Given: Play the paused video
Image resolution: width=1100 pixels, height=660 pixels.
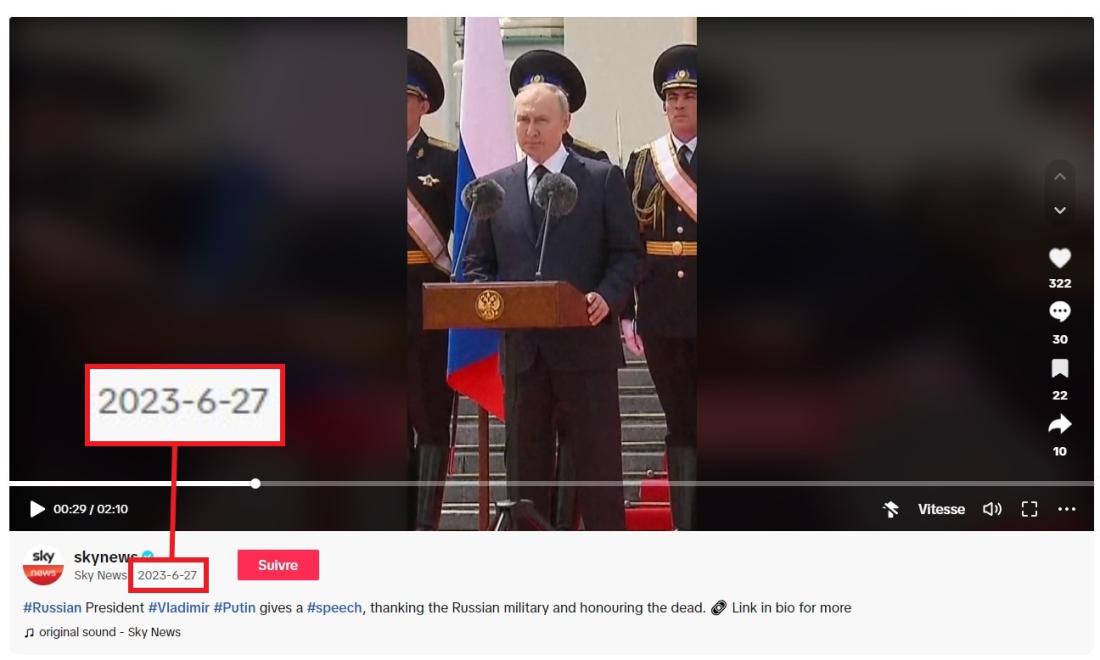Looking at the screenshot, I should click(x=37, y=509).
